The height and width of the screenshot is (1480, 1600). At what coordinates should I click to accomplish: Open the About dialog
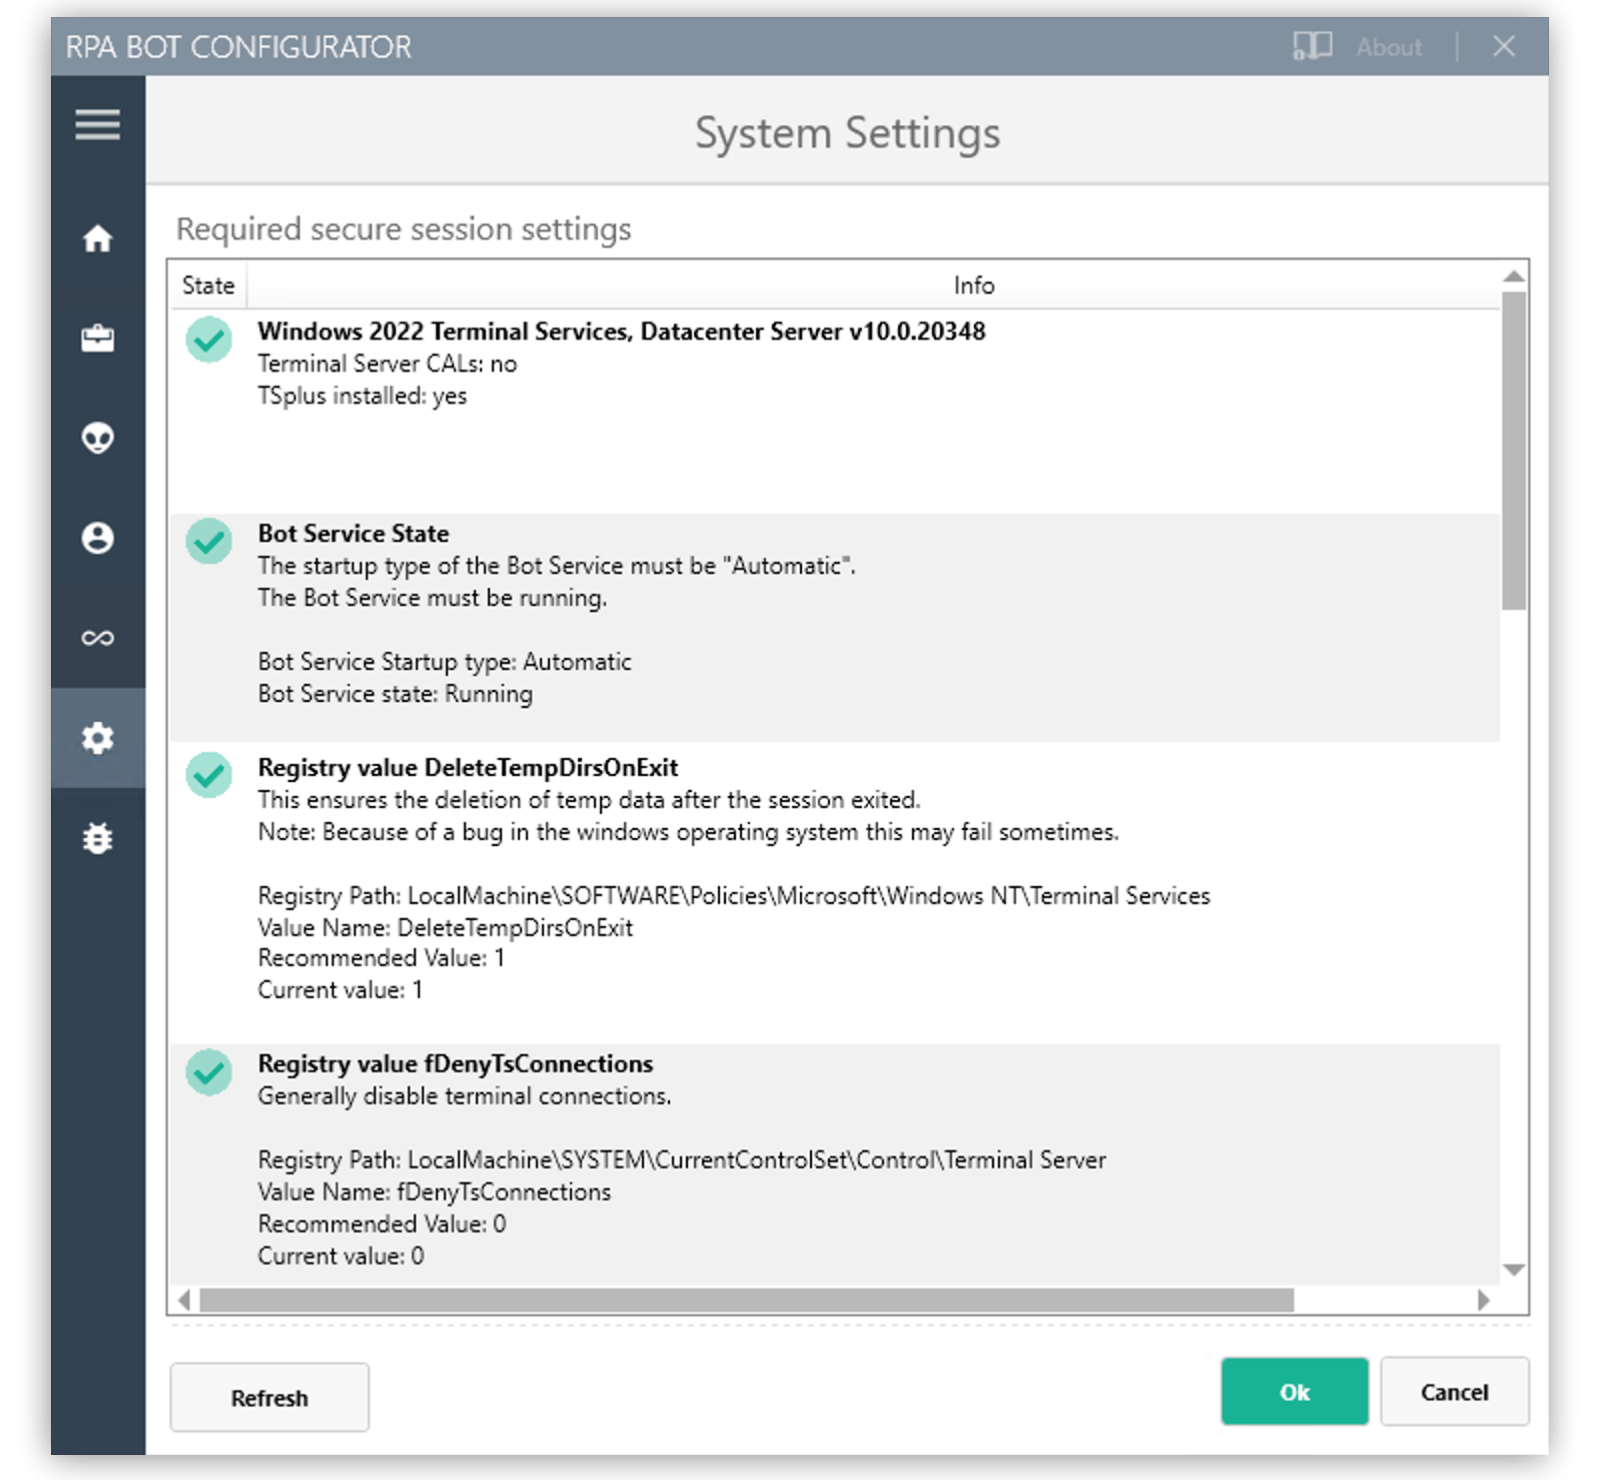tap(1388, 46)
